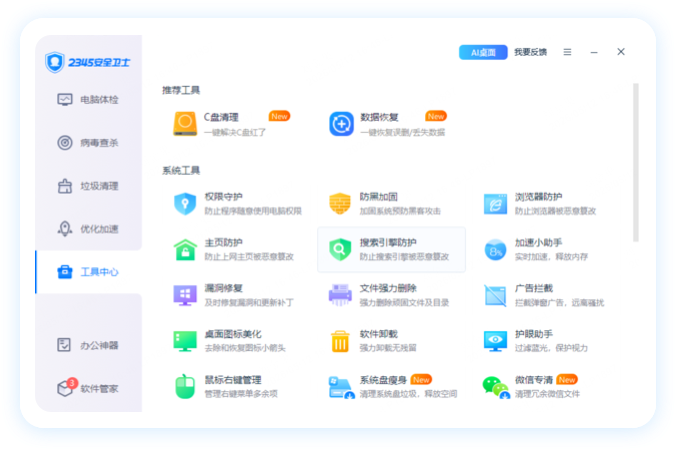Image resolution: width=676 pixels, height=450 pixels.
Task: Click the 系统工具 section heading
Action: pyautogui.click(x=181, y=170)
